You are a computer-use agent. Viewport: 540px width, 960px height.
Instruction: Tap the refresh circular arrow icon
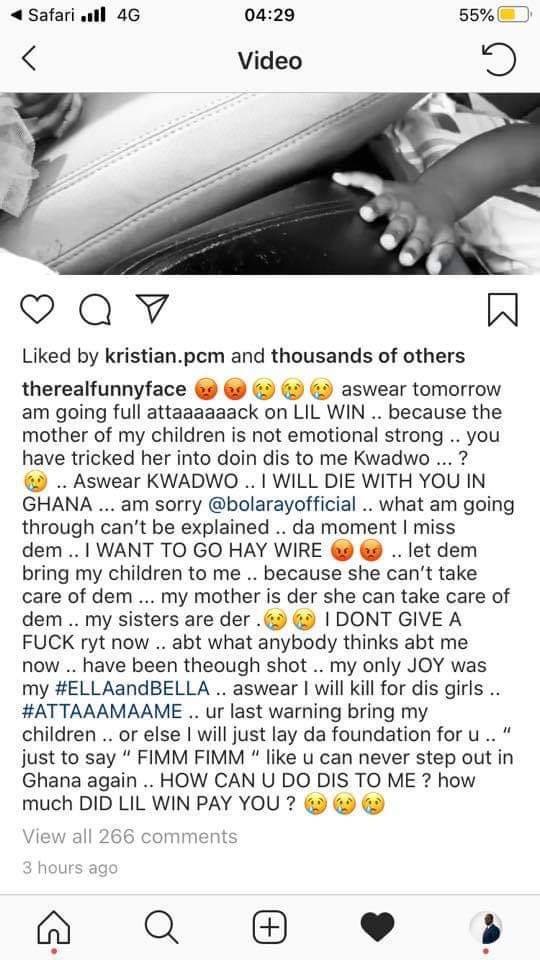pos(499,59)
